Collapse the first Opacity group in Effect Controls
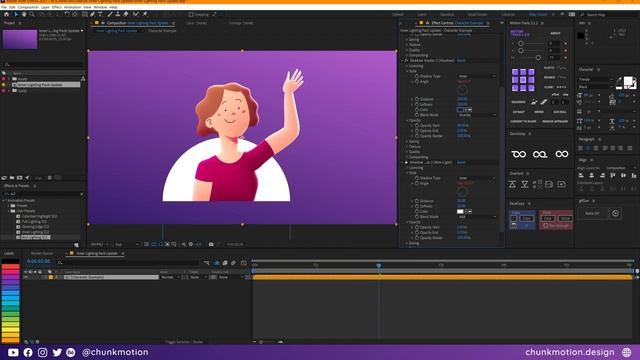Image resolution: width=640 pixels, height=360 pixels. [407, 120]
